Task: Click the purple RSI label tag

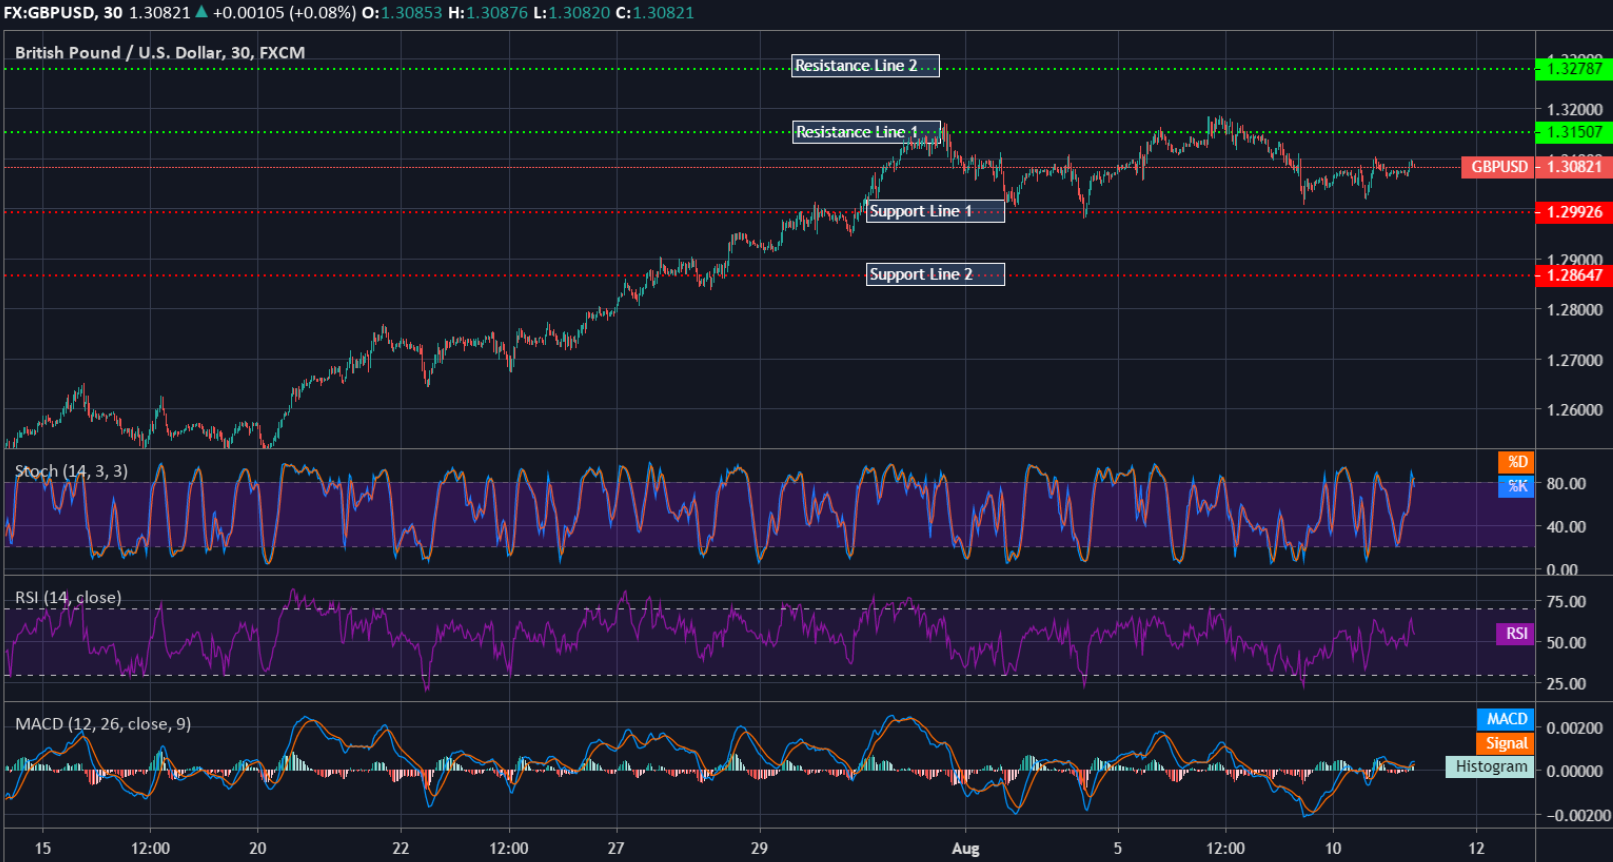Action: click(x=1516, y=634)
